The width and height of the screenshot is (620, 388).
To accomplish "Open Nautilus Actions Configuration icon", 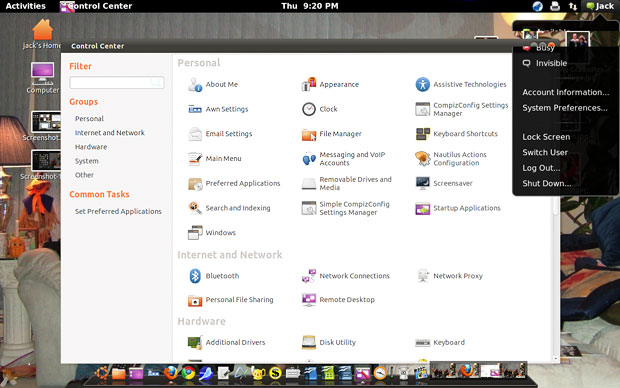I will pyautogui.click(x=423, y=159).
